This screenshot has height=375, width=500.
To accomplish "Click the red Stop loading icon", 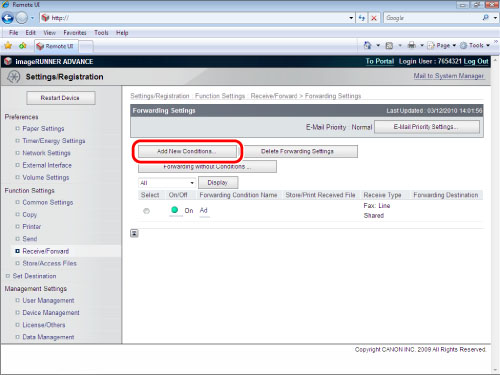I will pyautogui.click(x=374, y=18).
